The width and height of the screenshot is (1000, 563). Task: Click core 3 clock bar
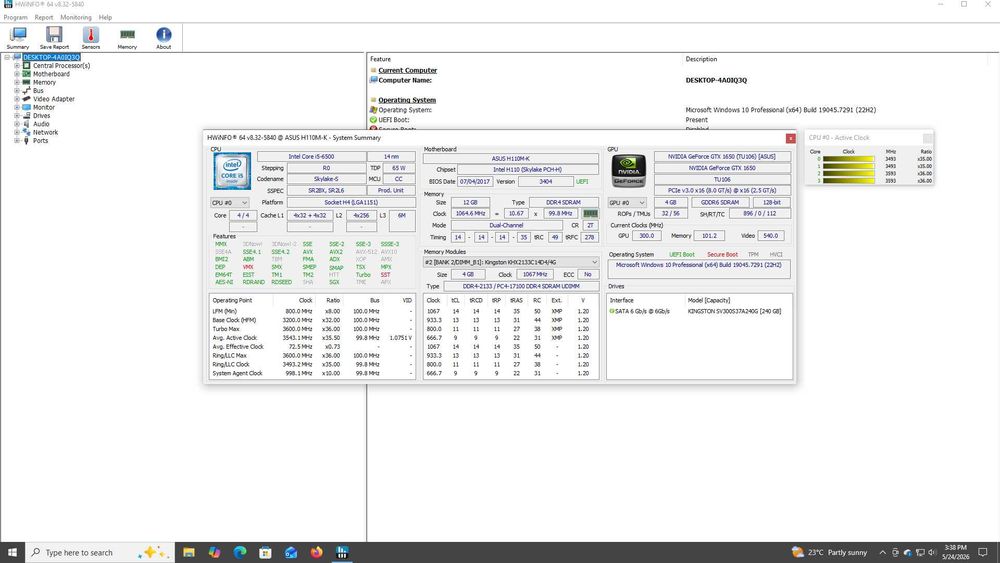coord(848,180)
